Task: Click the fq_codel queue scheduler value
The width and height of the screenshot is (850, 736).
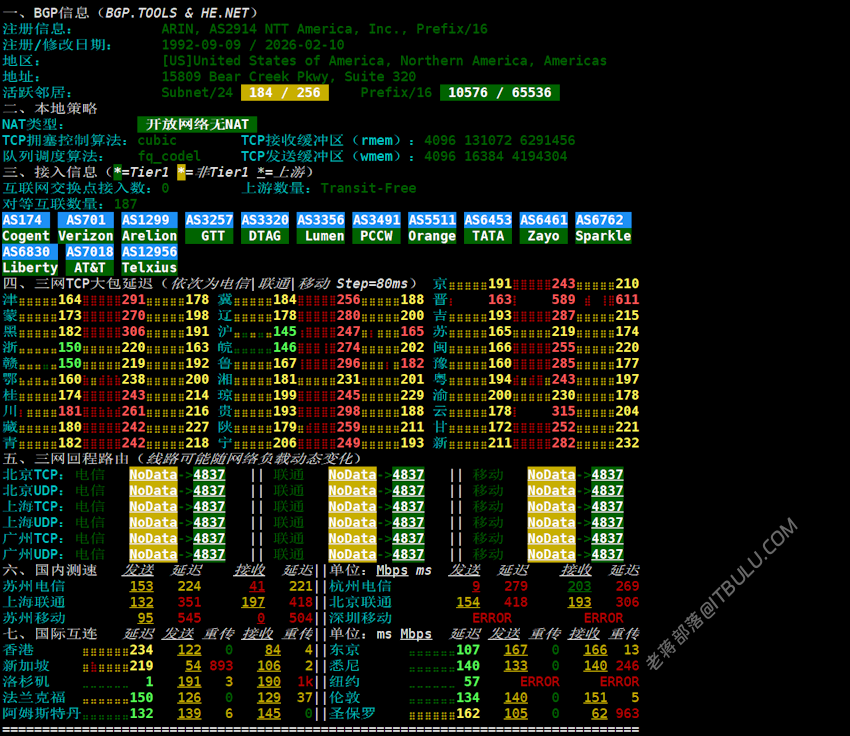Action: point(169,157)
